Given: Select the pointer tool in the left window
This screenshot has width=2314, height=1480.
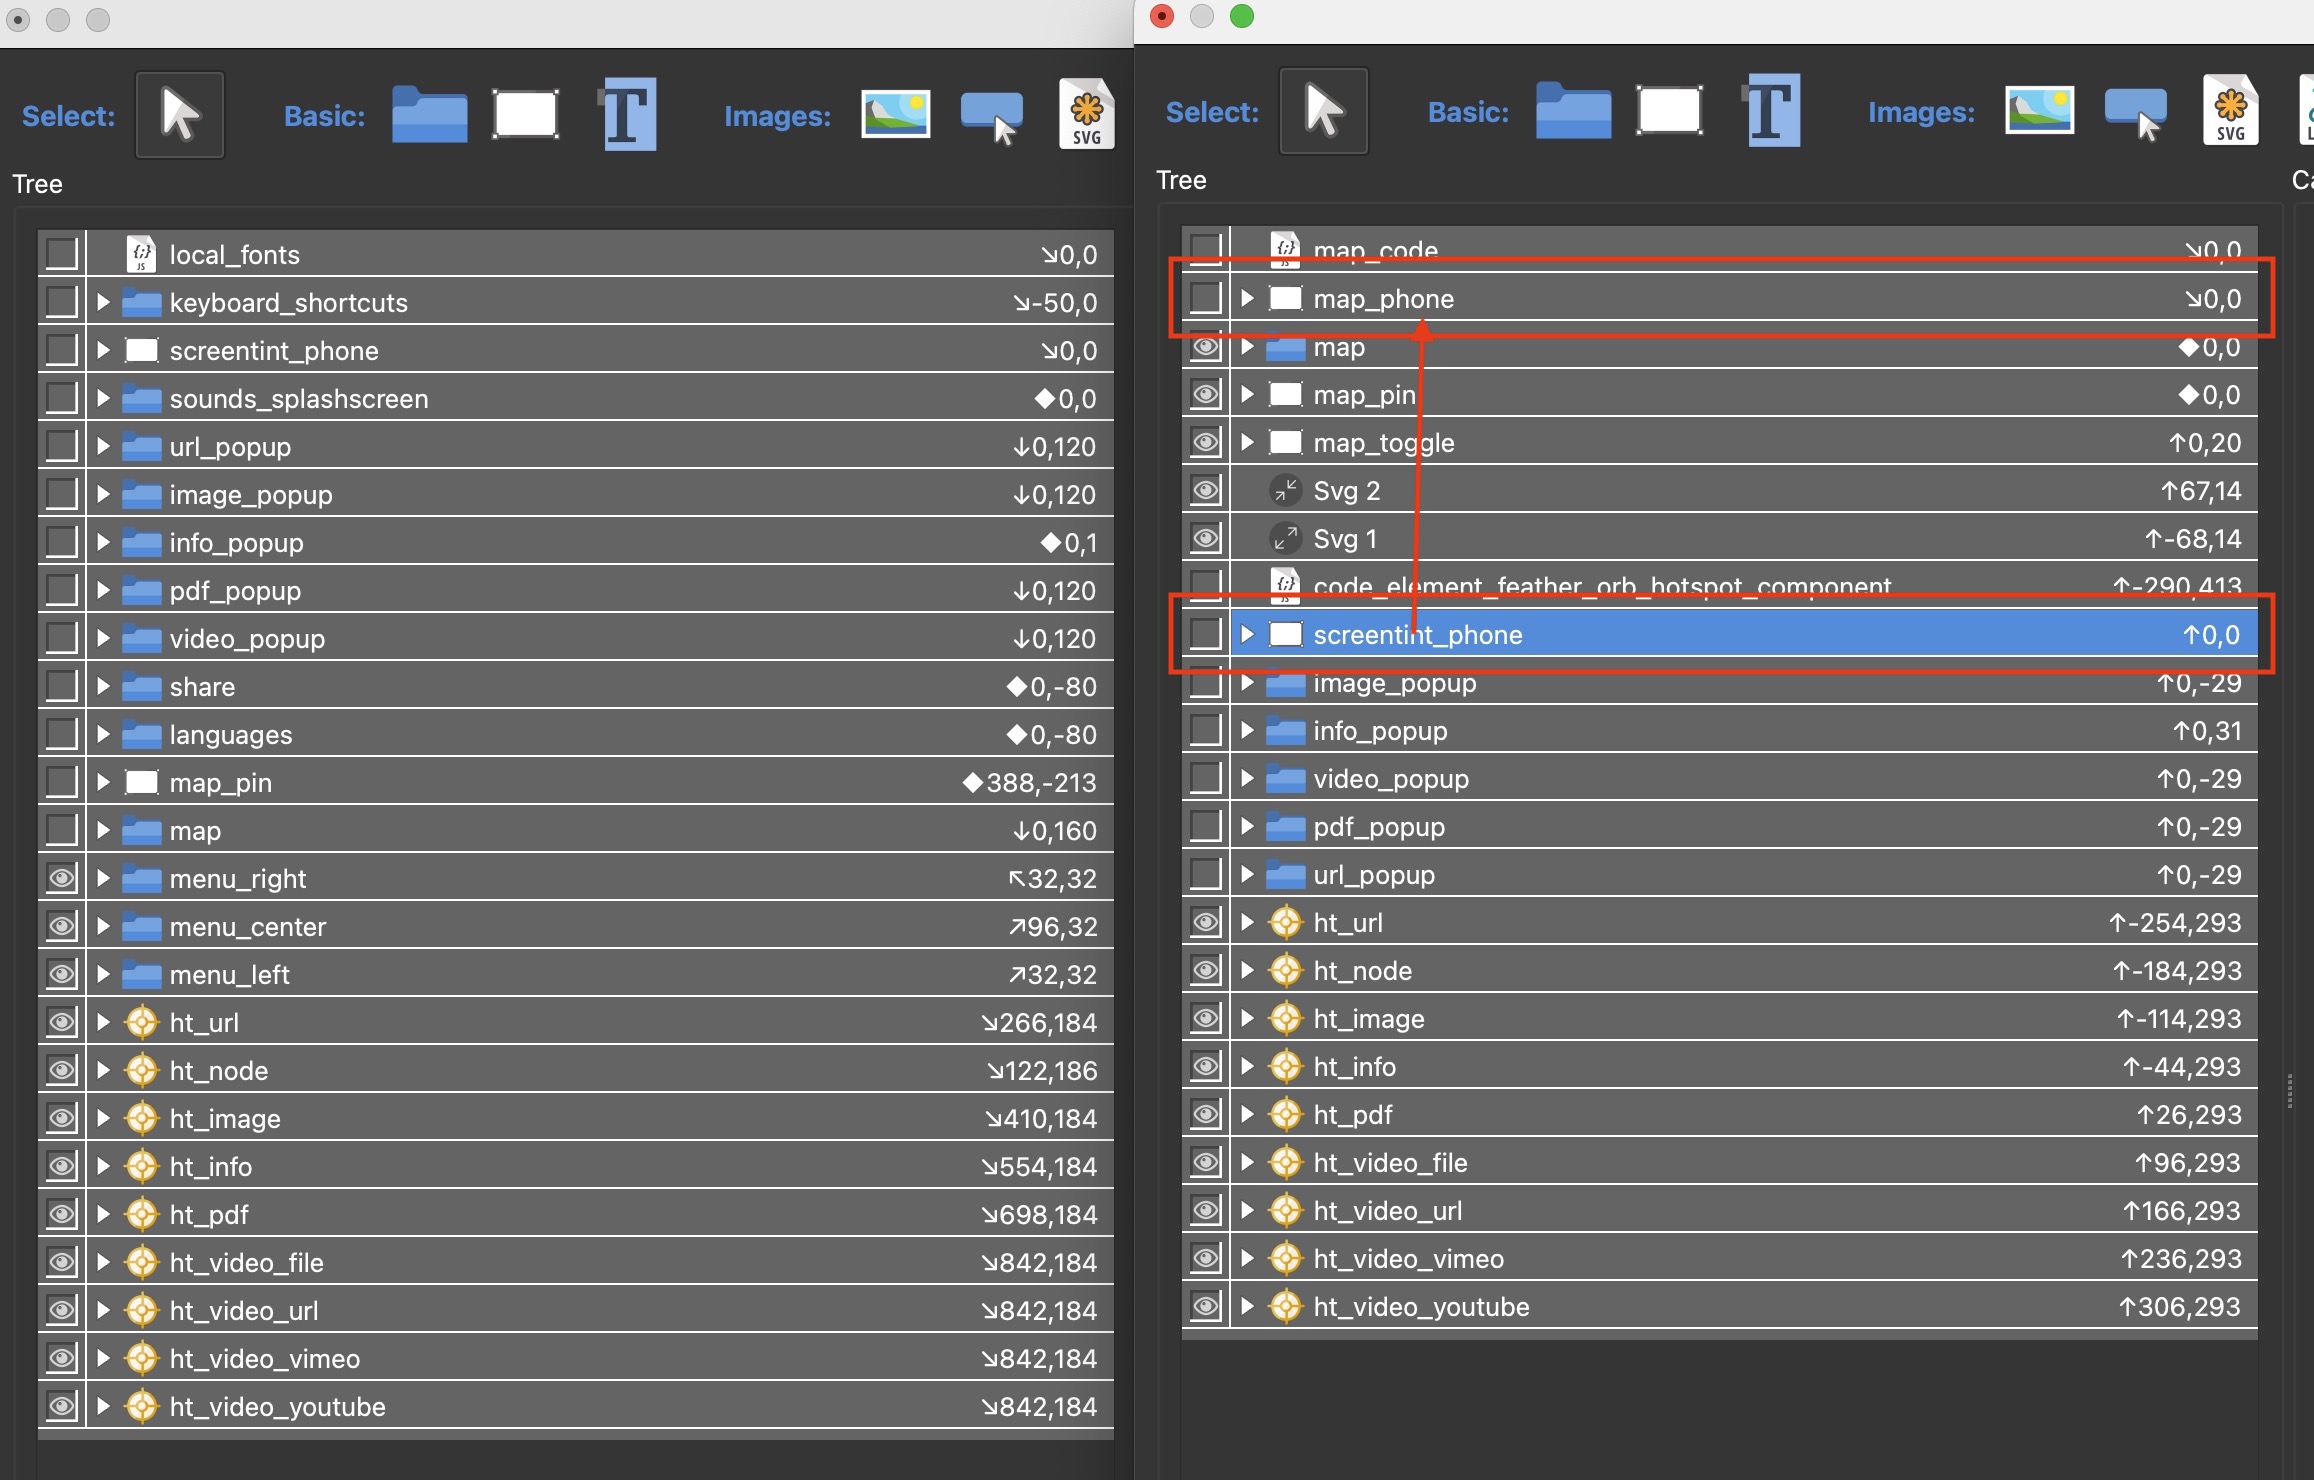Looking at the screenshot, I should [180, 115].
